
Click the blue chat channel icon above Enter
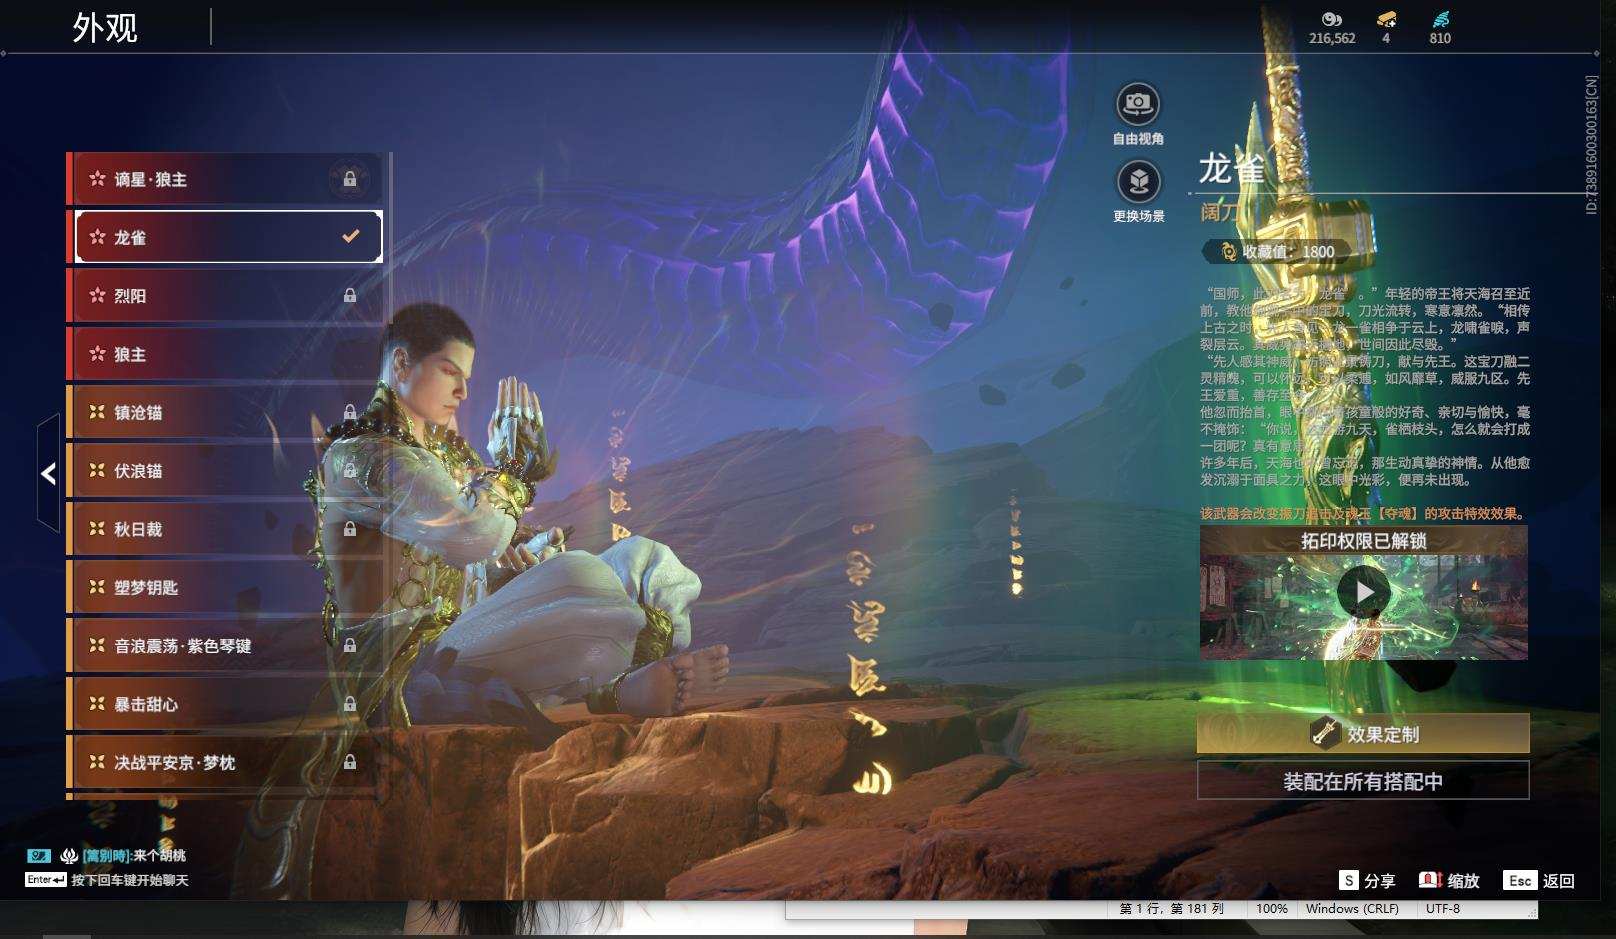click(39, 855)
